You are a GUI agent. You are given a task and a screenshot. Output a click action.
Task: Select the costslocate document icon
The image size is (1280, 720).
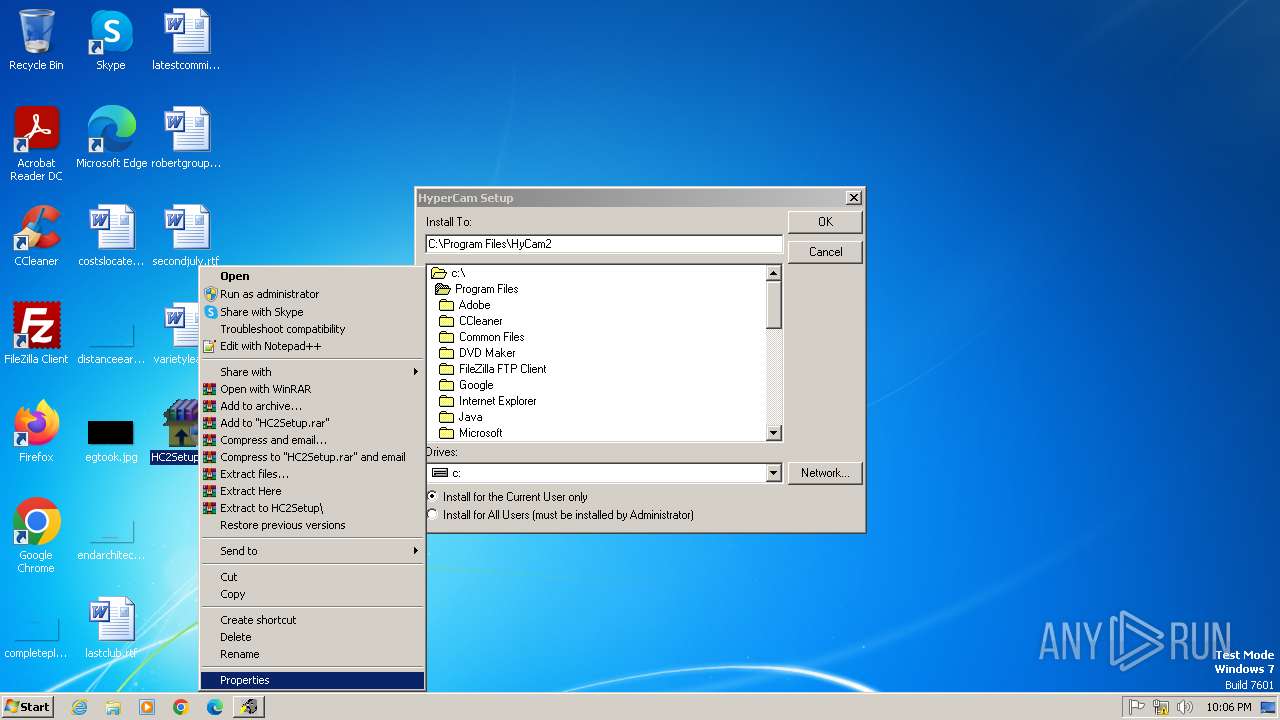[x=111, y=236]
